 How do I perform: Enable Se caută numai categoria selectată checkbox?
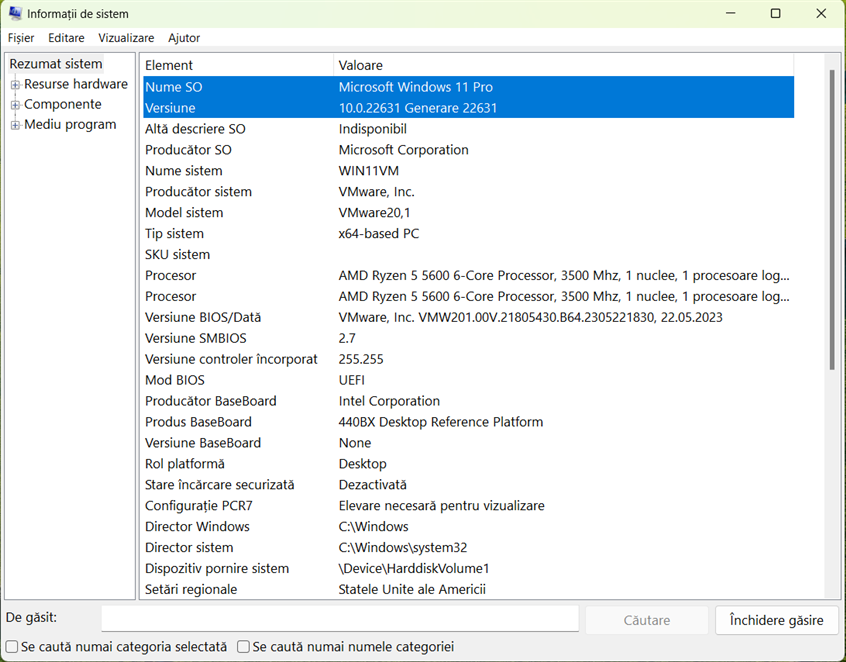click(12, 646)
